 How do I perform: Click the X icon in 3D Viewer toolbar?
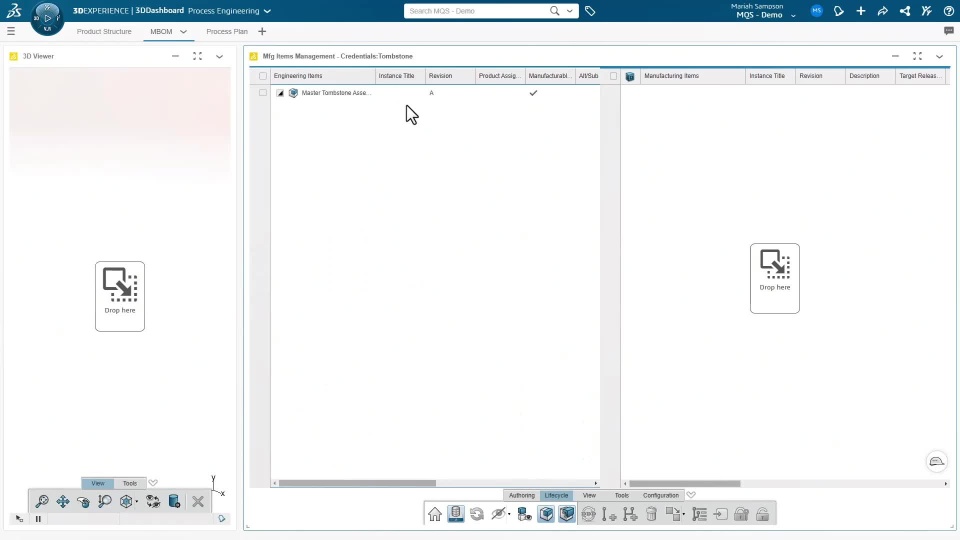198,501
